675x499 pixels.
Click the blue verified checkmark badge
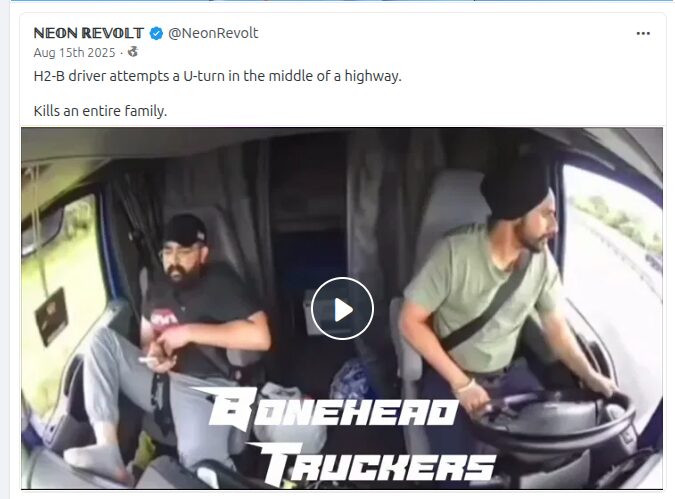(x=156, y=34)
